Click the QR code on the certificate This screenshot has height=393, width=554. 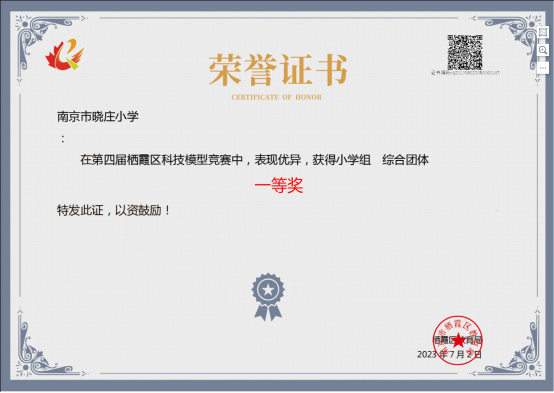point(465,52)
